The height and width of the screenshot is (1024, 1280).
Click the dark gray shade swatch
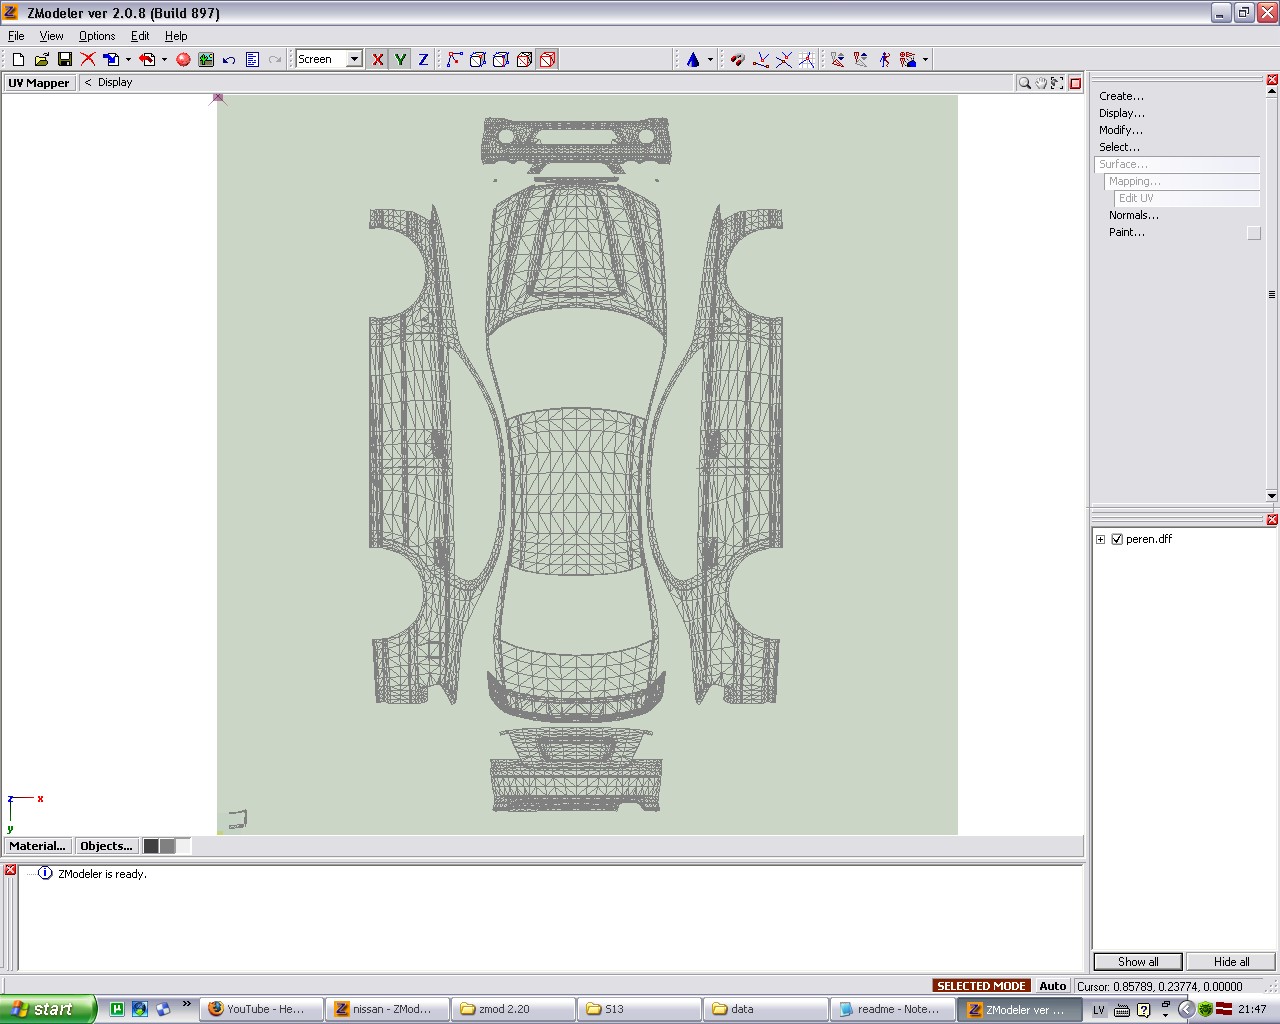click(x=151, y=846)
